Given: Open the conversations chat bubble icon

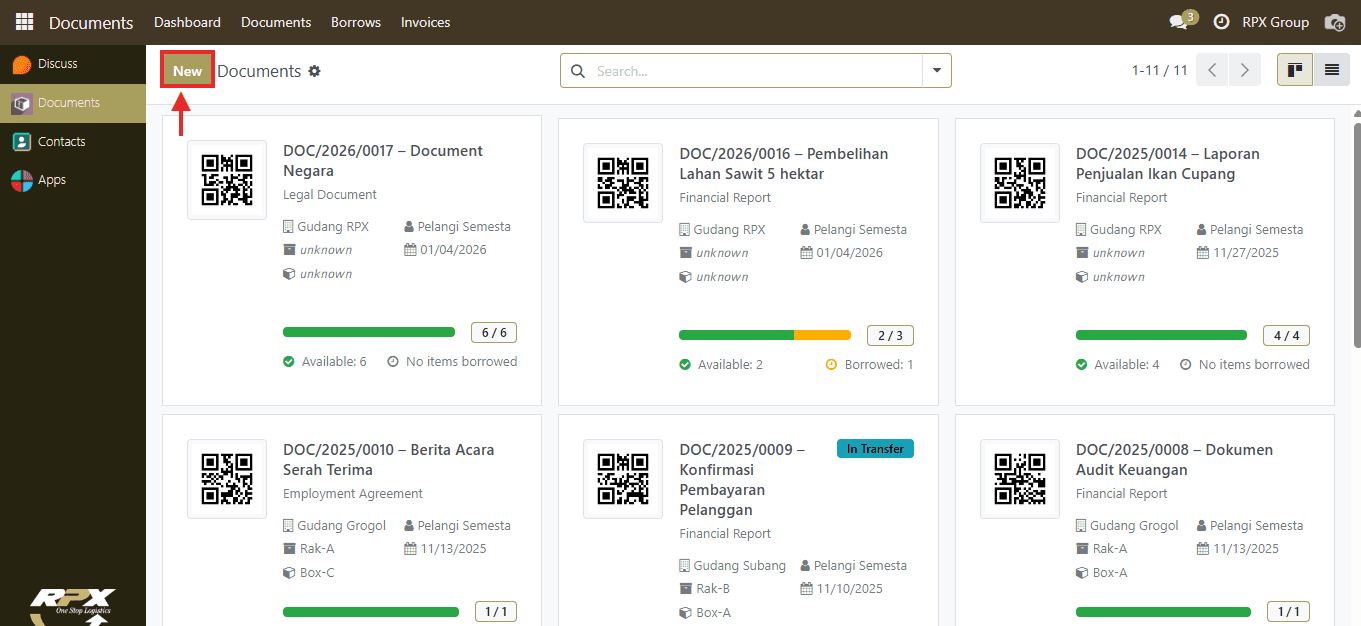Looking at the screenshot, I should pyautogui.click(x=1179, y=22).
